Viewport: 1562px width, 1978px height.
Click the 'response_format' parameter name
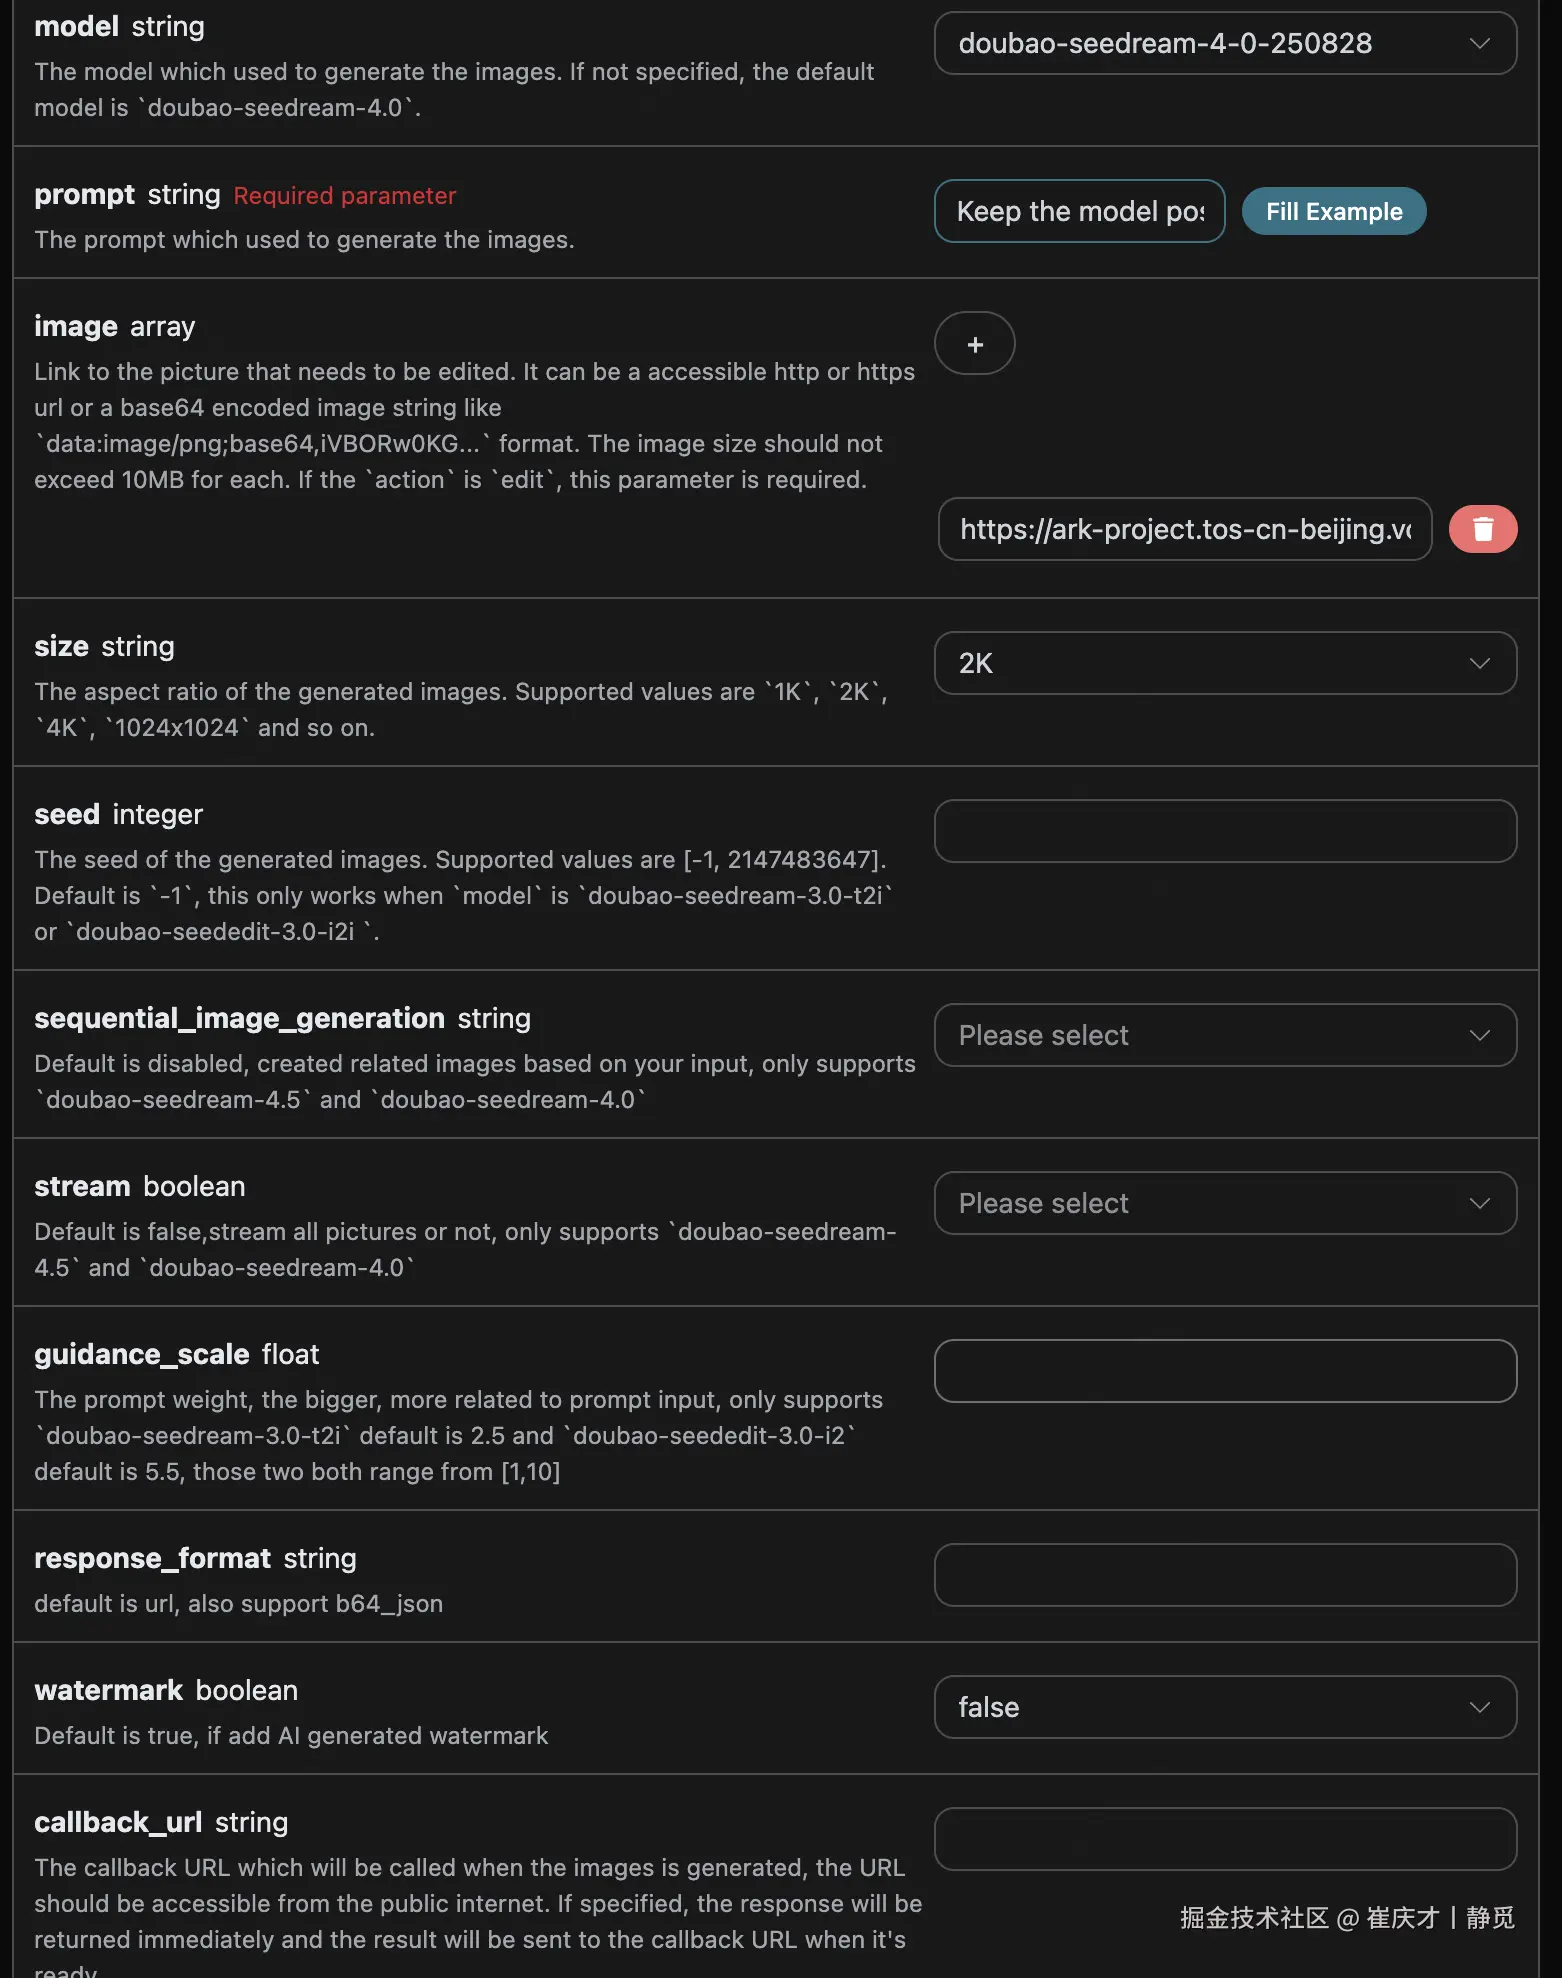pos(153,1559)
